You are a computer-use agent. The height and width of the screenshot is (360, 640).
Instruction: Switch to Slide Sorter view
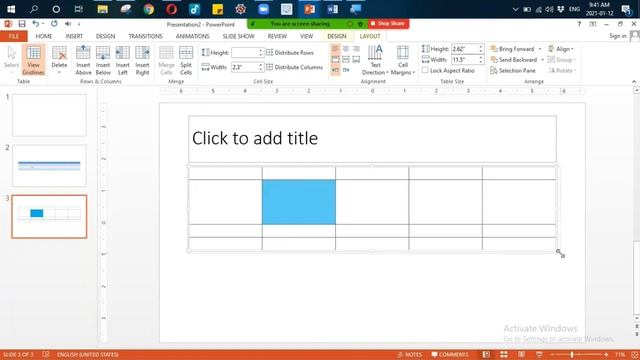coord(504,354)
